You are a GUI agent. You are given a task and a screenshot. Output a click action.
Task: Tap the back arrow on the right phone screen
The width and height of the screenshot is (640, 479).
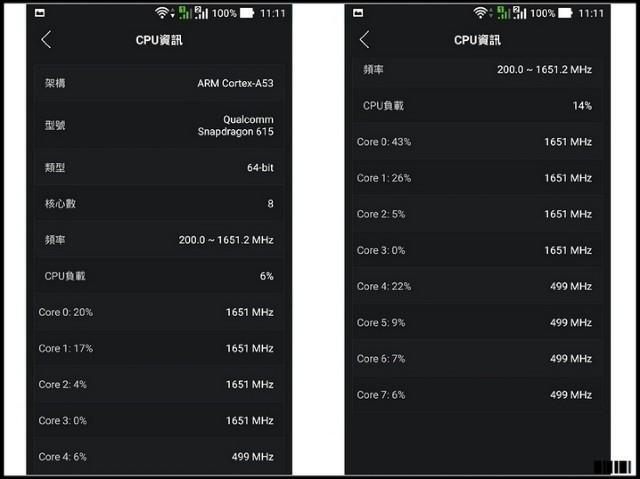(x=364, y=40)
